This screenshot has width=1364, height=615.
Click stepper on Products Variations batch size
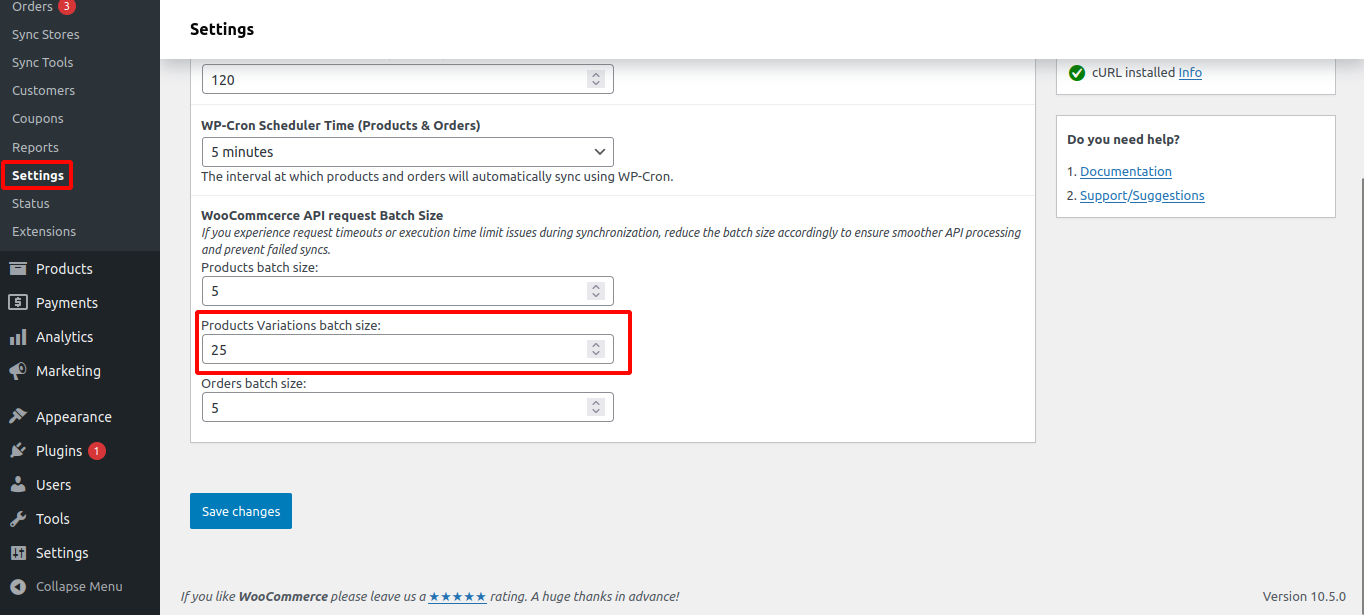(596, 349)
